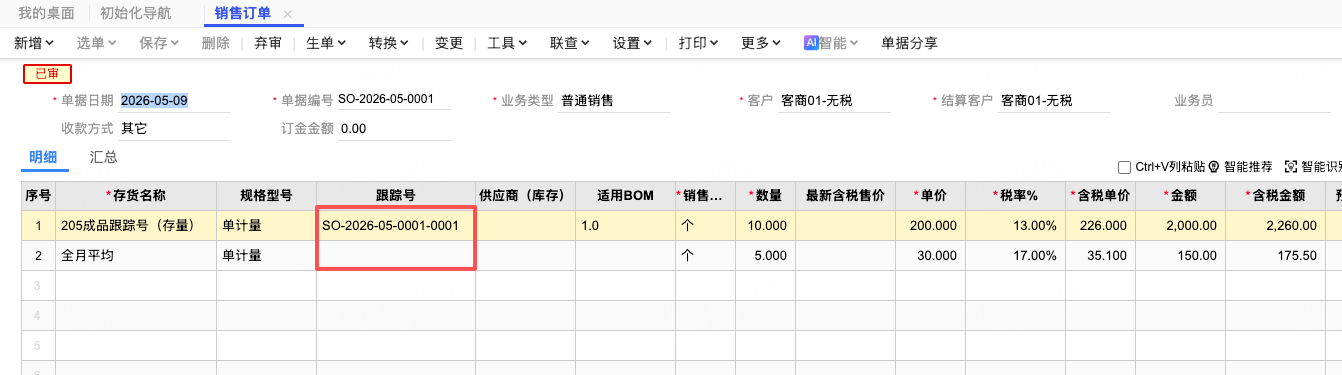Open the 联查 dropdown

click(x=570, y=43)
